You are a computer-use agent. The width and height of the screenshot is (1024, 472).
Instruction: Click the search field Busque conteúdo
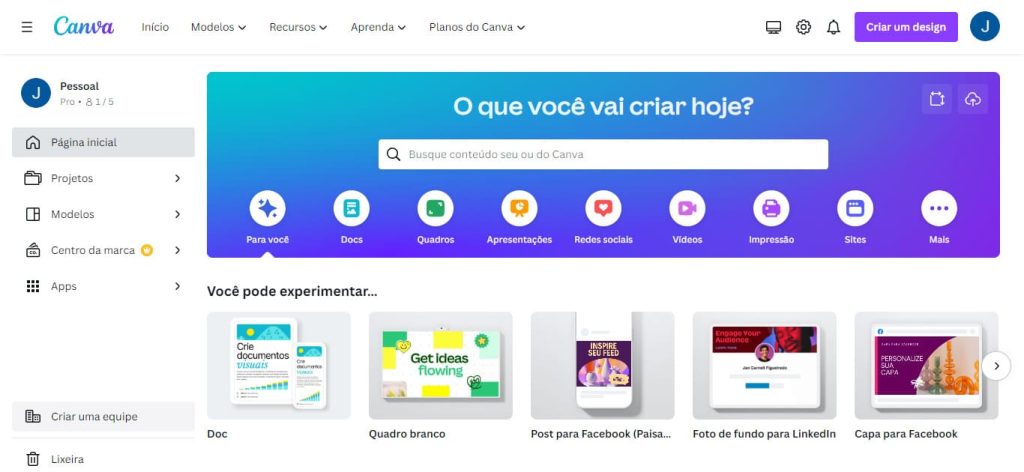[x=603, y=154]
